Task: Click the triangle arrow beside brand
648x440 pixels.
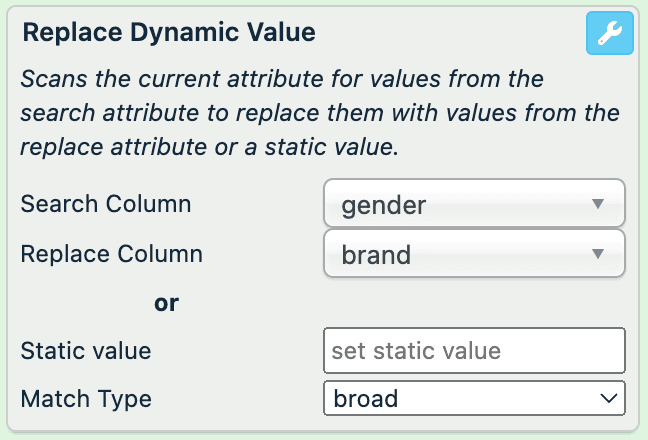Action: pos(597,254)
